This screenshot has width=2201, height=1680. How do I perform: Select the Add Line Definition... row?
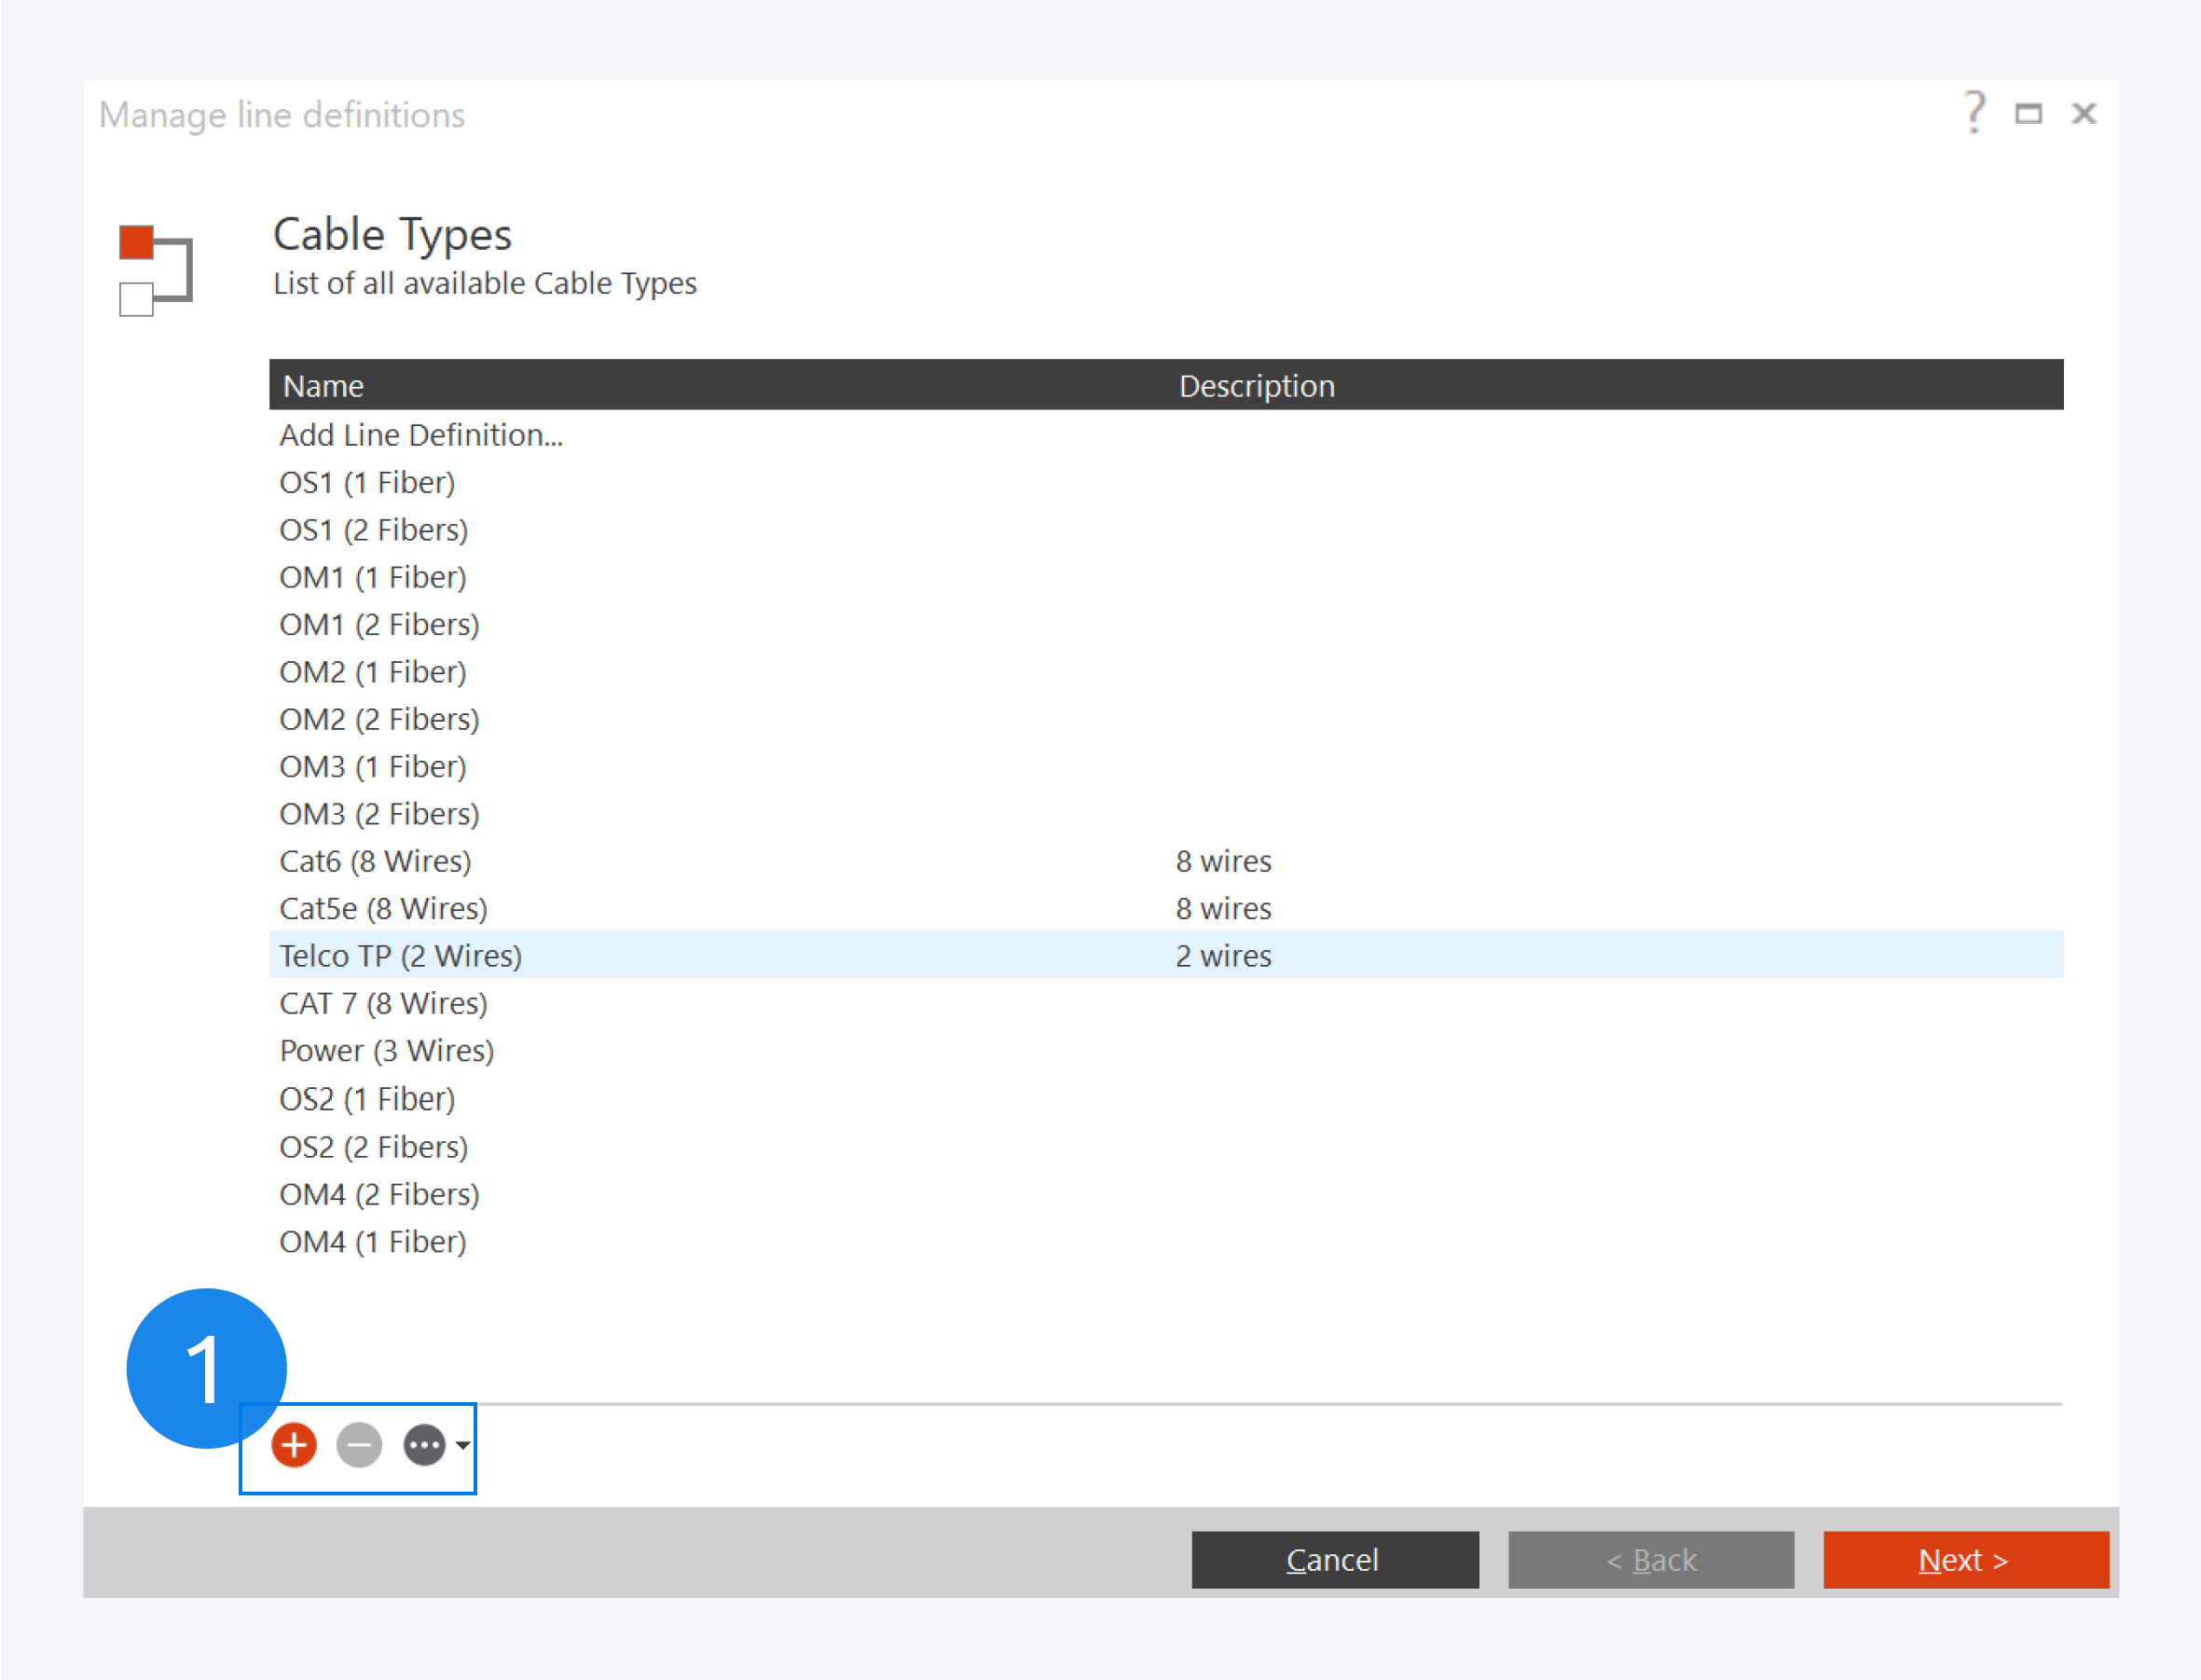[x=421, y=435]
